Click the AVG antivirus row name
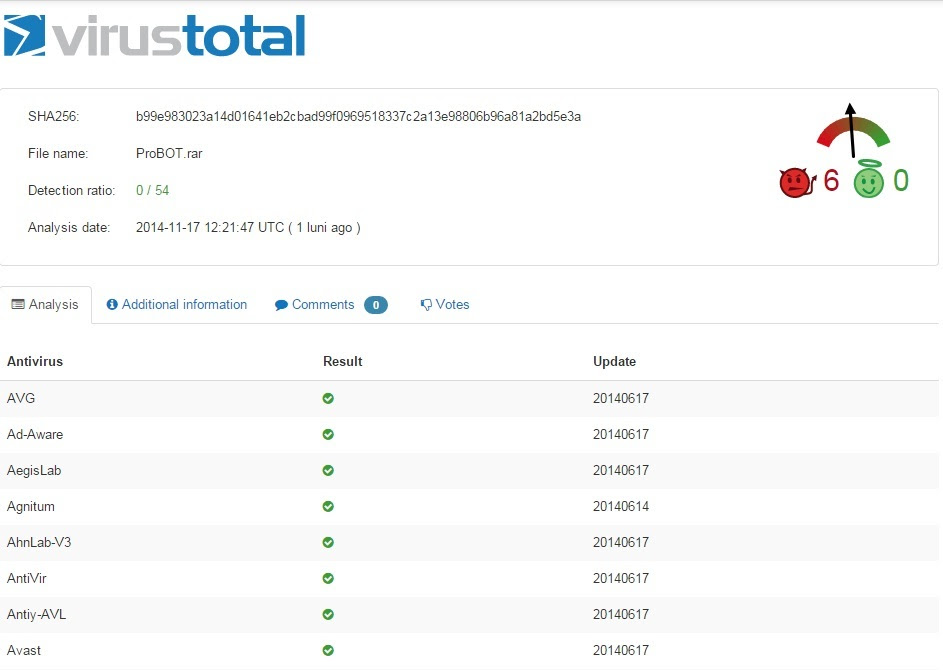Viewport: 943px width, 670px height. (x=21, y=398)
